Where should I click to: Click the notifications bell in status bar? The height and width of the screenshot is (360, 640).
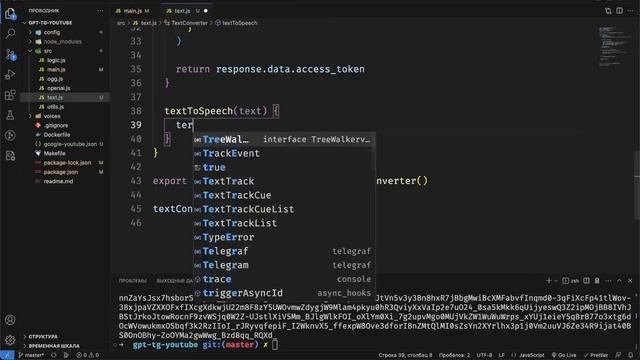pyautogui.click(x=631, y=355)
